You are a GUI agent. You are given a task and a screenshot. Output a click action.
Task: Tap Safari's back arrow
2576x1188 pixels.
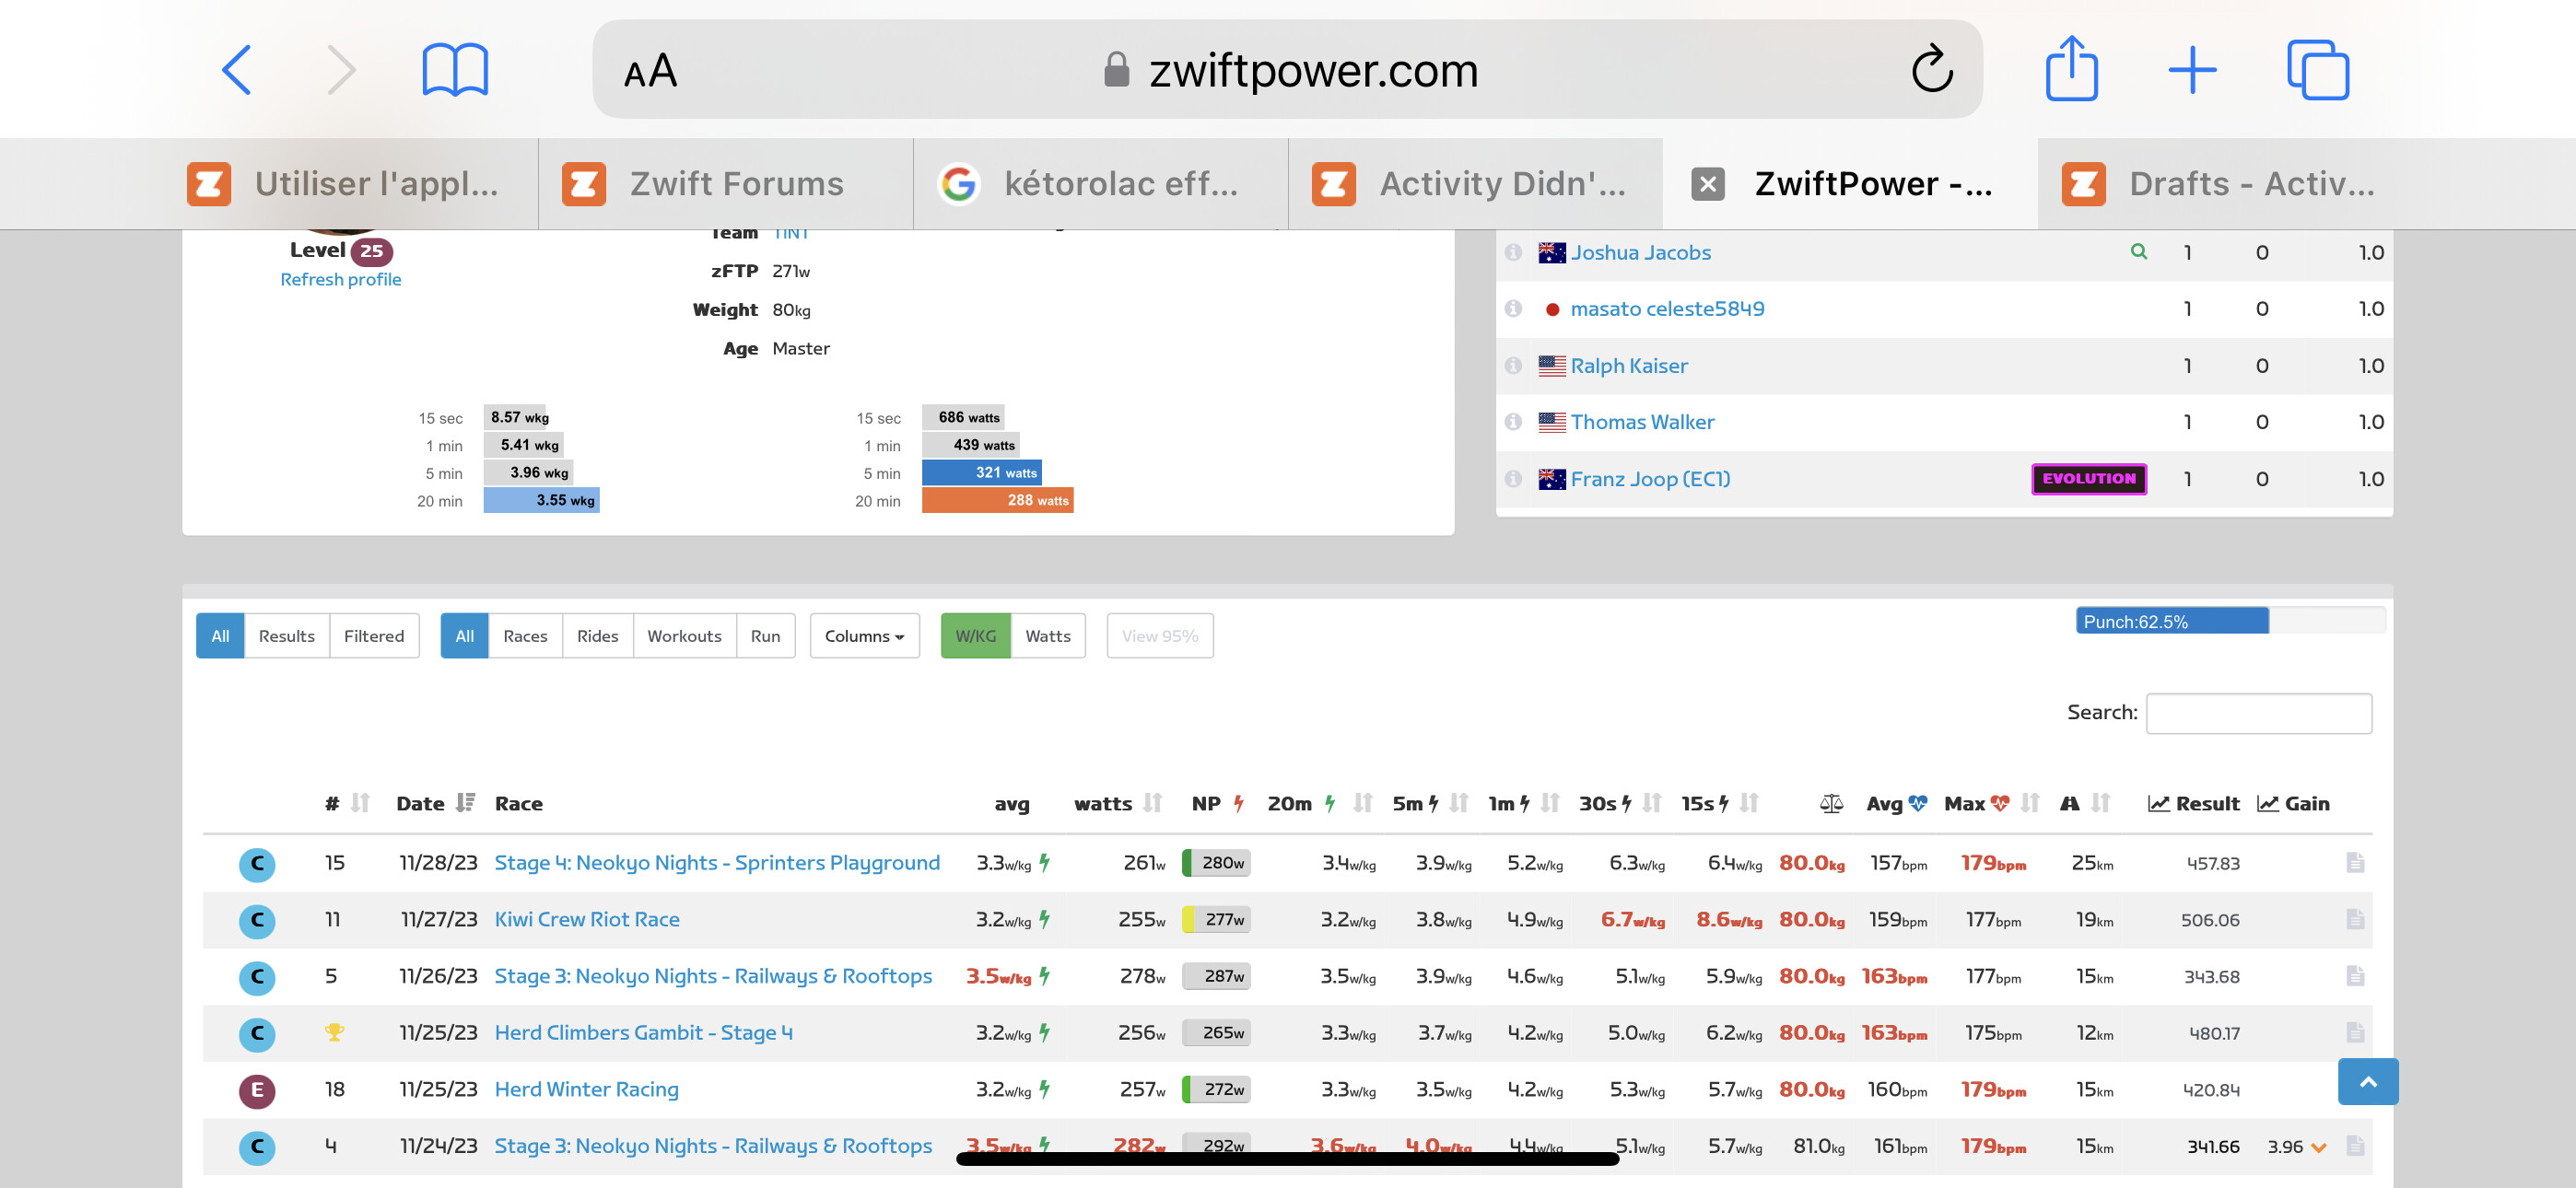tap(236, 70)
